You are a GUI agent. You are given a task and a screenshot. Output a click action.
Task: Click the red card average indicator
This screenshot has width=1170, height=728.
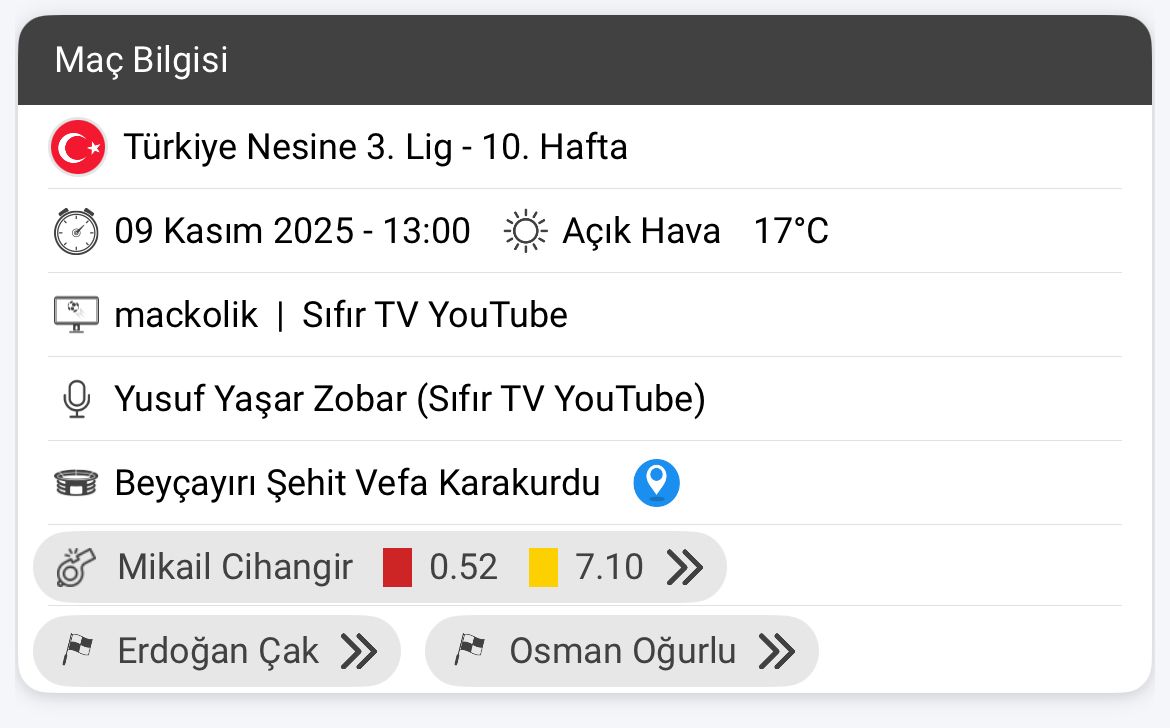pyautogui.click(x=398, y=568)
